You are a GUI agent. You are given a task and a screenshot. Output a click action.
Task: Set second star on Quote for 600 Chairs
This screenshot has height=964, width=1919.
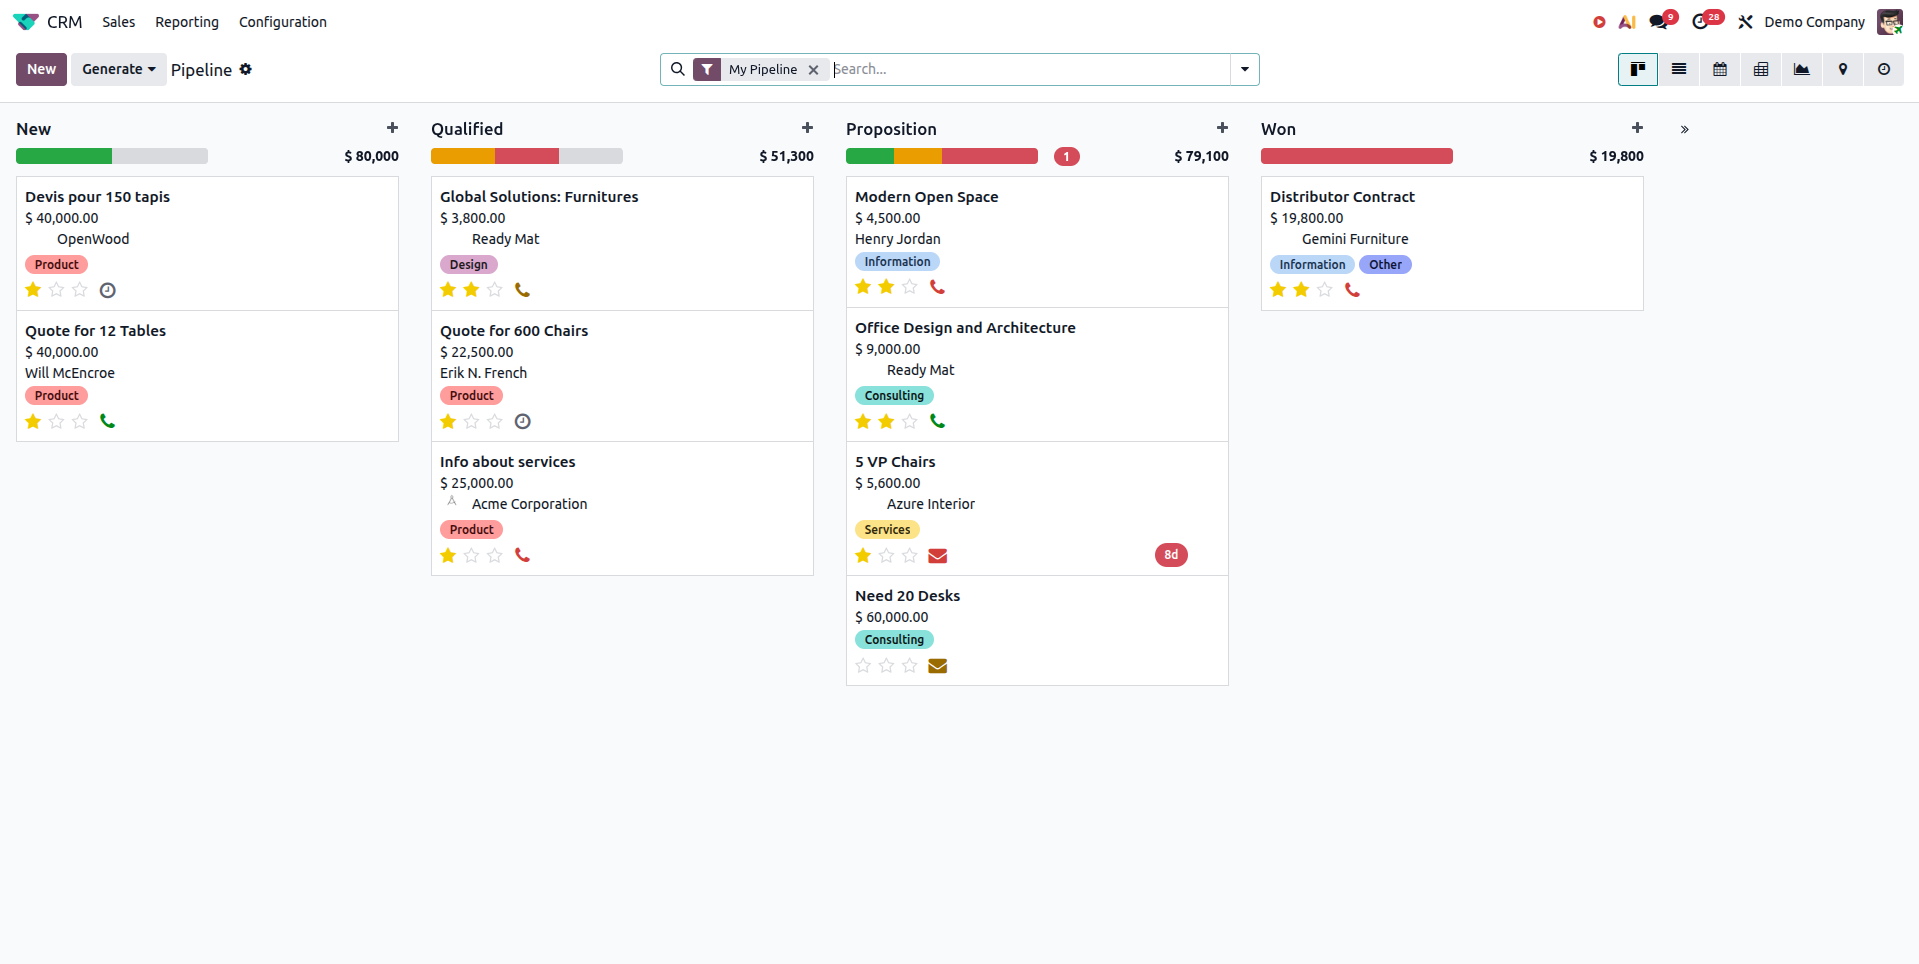pyautogui.click(x=471, y=422)
